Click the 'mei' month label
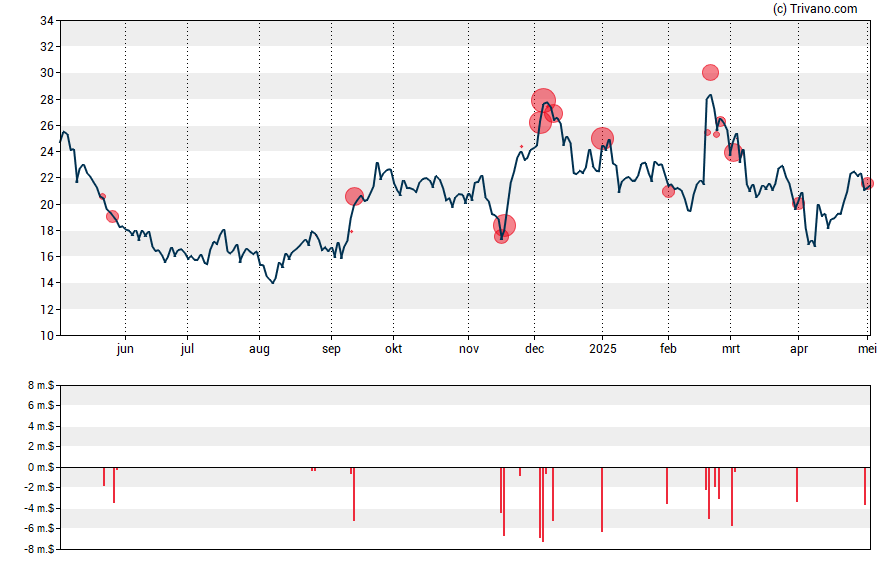888x565 pixels. (867, 349)
